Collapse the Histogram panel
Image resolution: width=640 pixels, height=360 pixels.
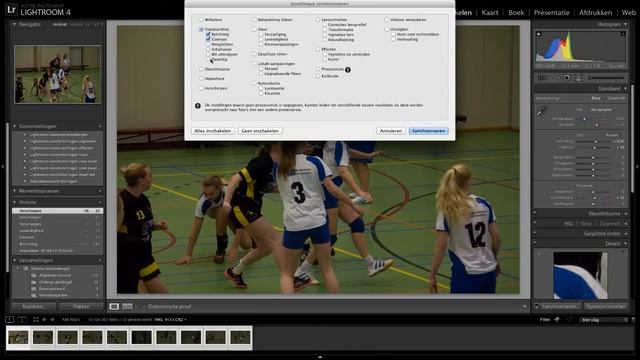pyautogui.click(x=625, y=25)
